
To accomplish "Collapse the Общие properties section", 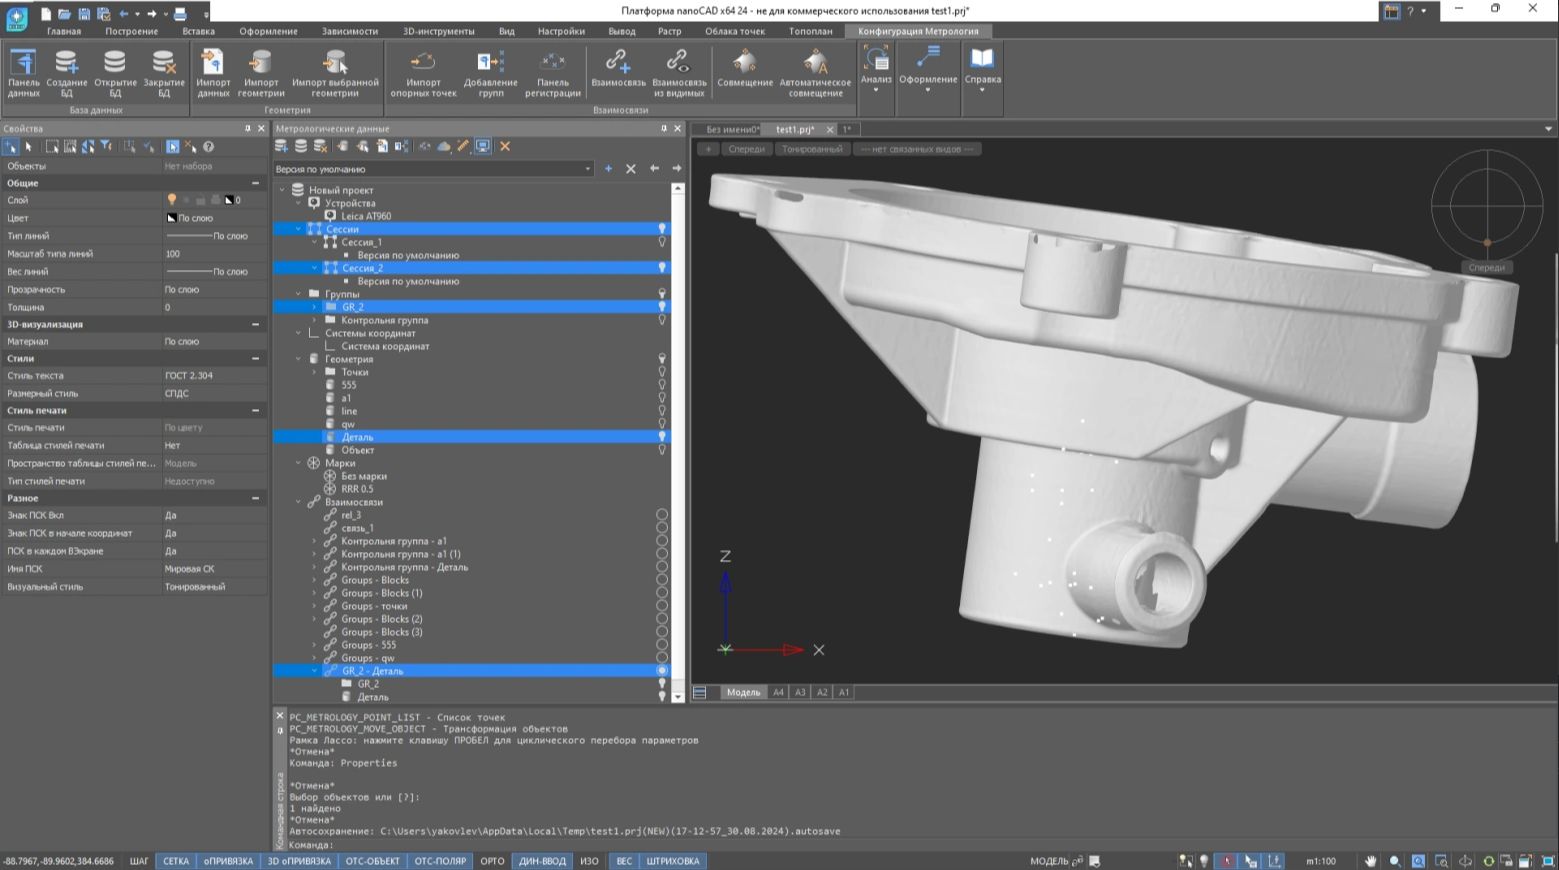I will [x=255, y=183].
